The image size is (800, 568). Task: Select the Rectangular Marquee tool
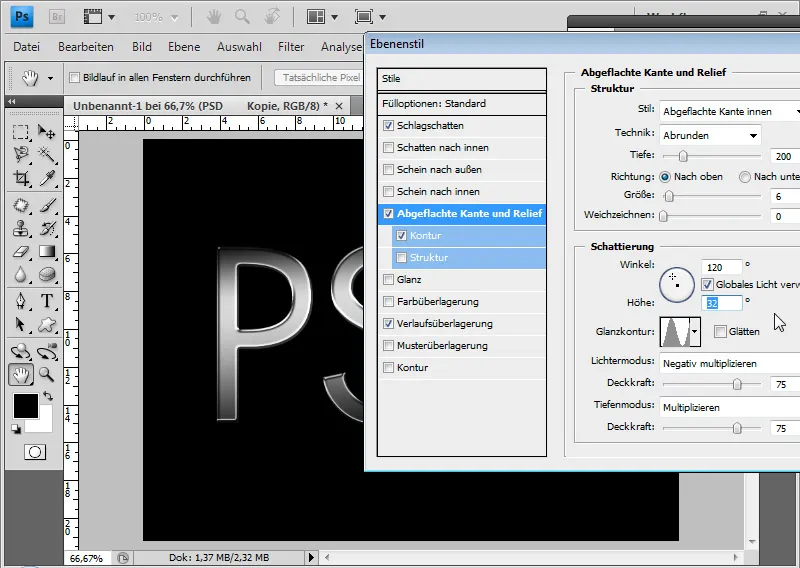(x=20, y=132)
